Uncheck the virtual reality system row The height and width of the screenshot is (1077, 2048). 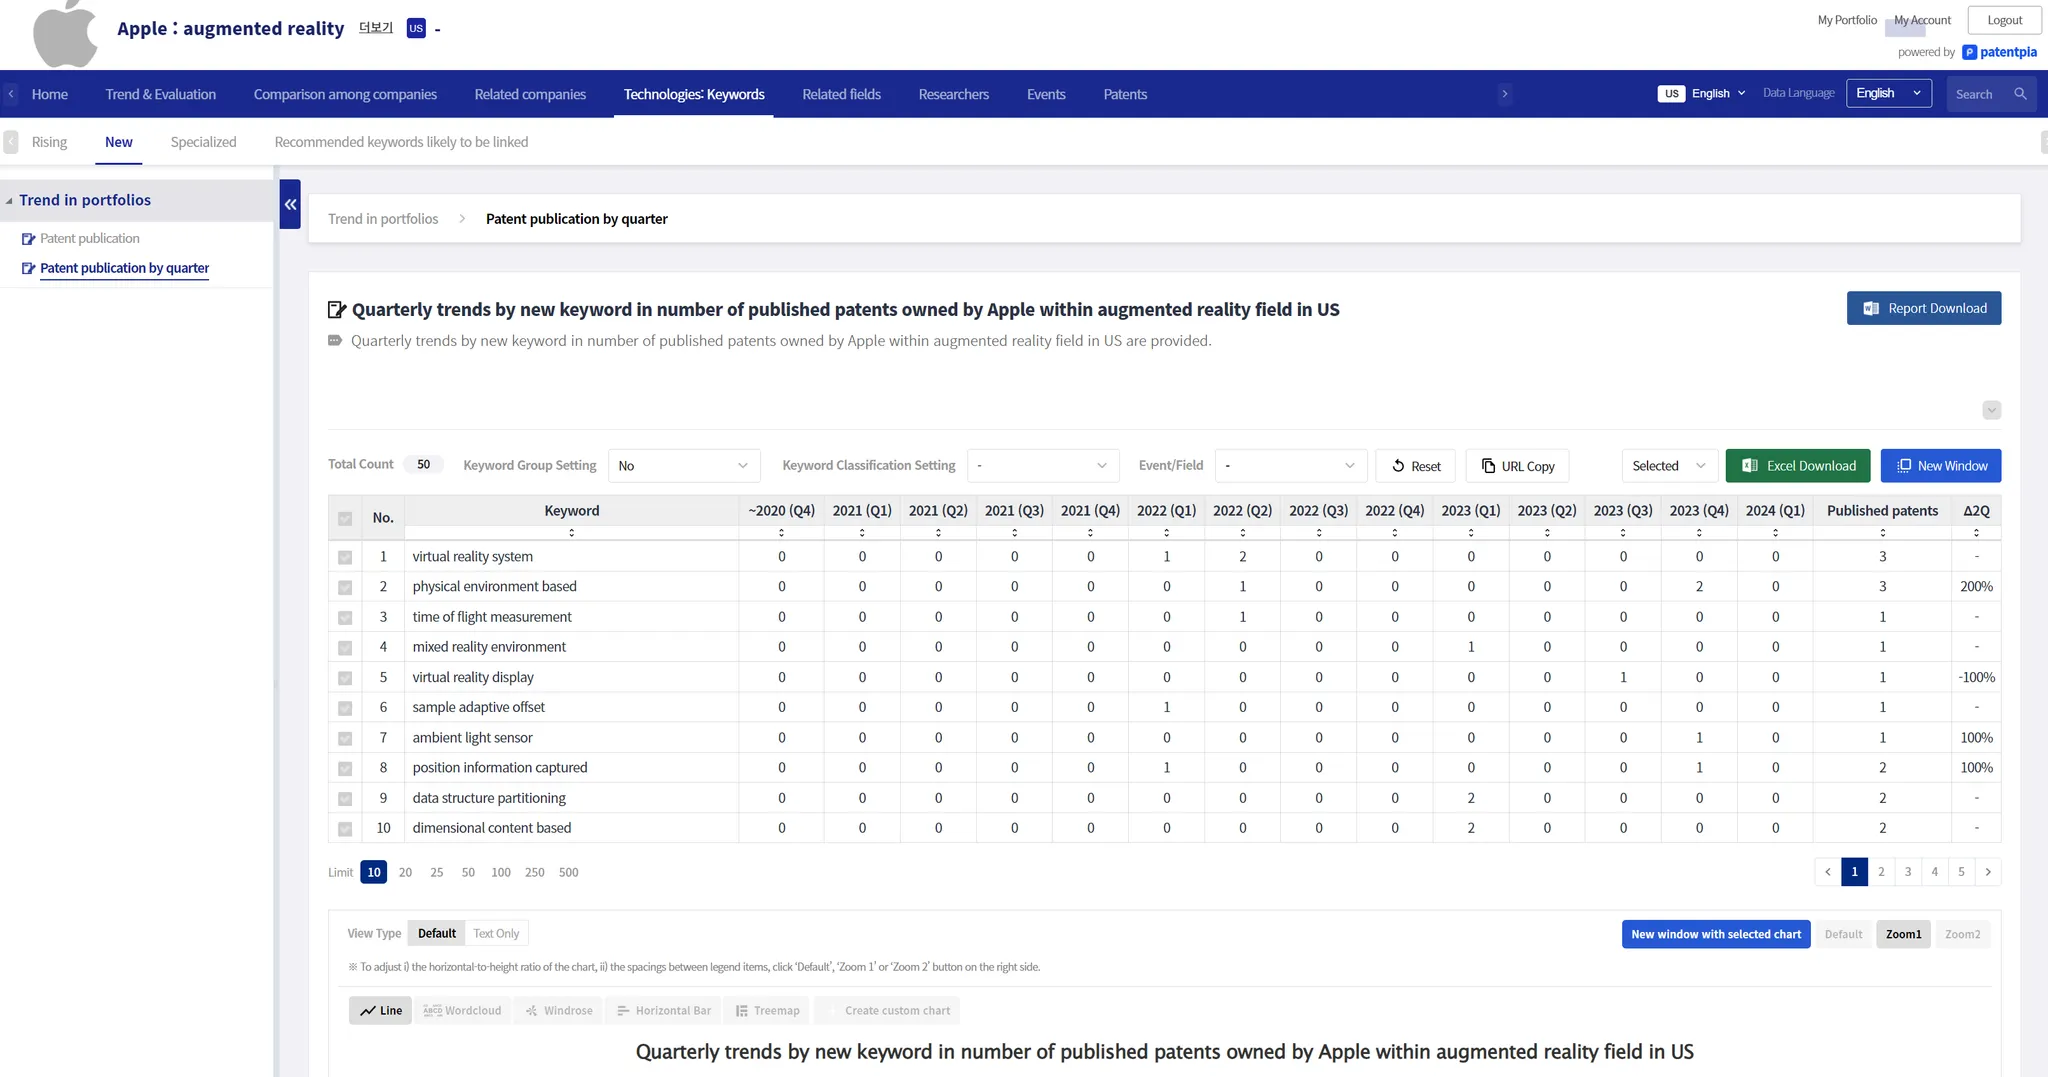(x=345, y=557)
